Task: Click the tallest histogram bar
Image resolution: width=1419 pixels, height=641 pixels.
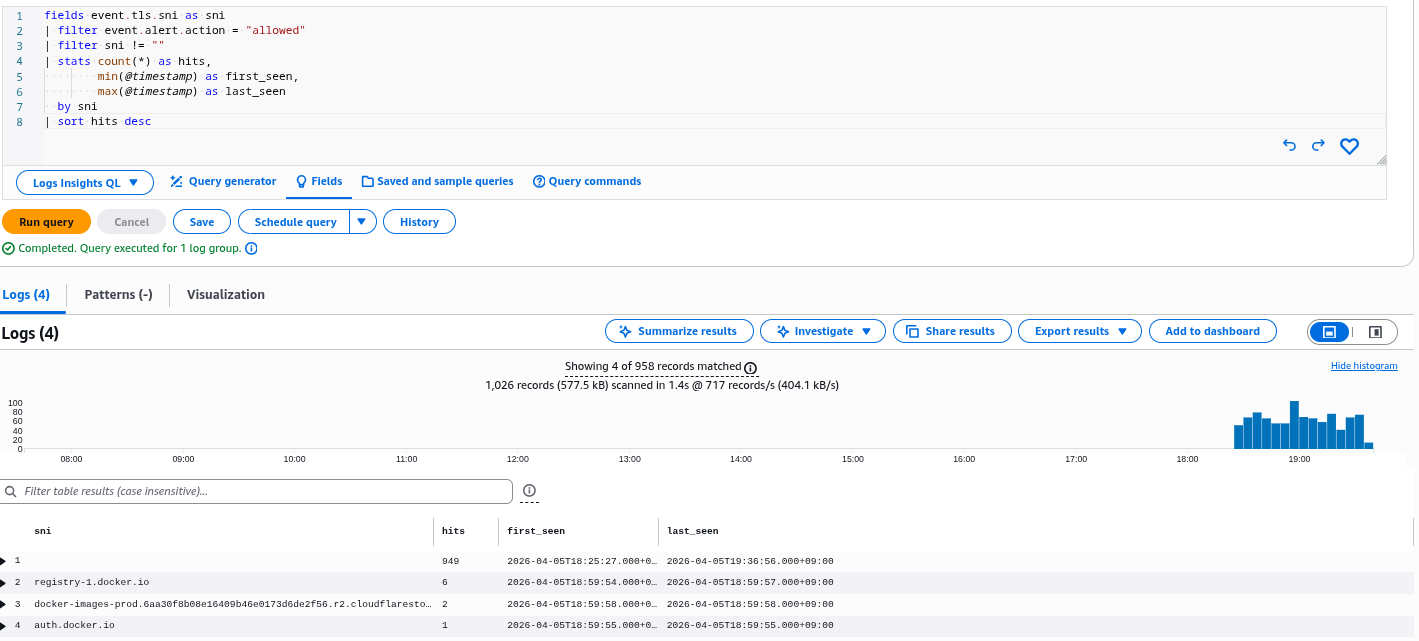Action: 1294,425
